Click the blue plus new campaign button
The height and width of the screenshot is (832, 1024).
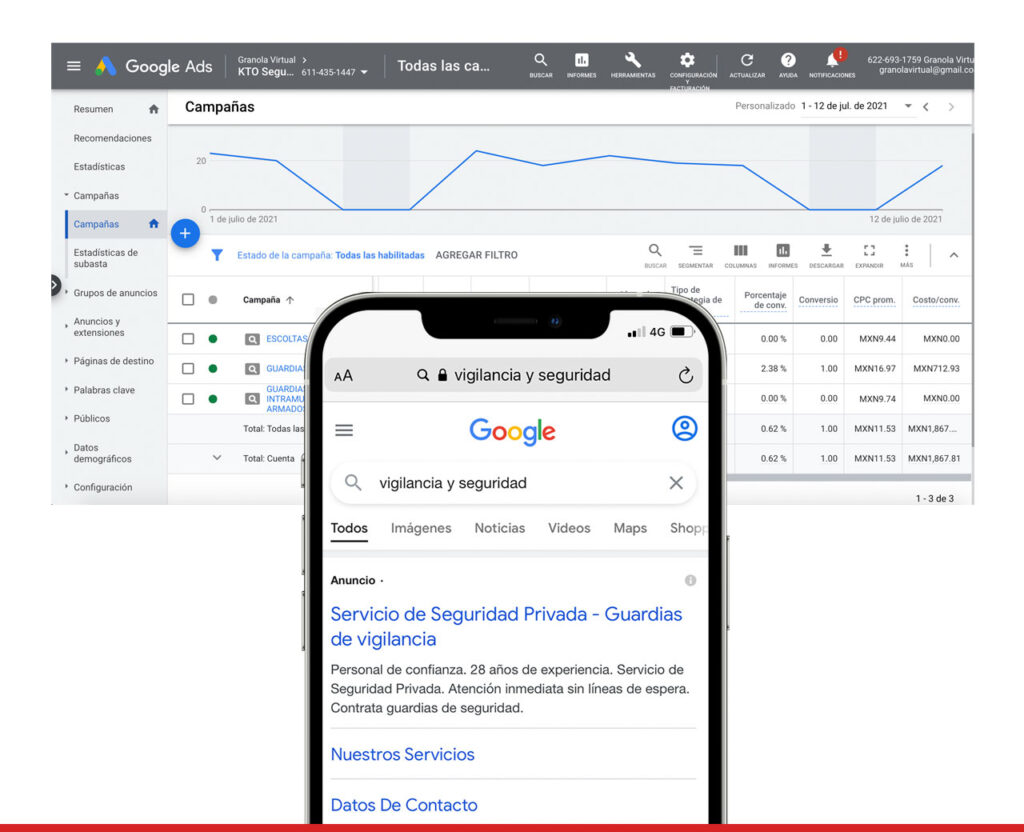point(185,233)
